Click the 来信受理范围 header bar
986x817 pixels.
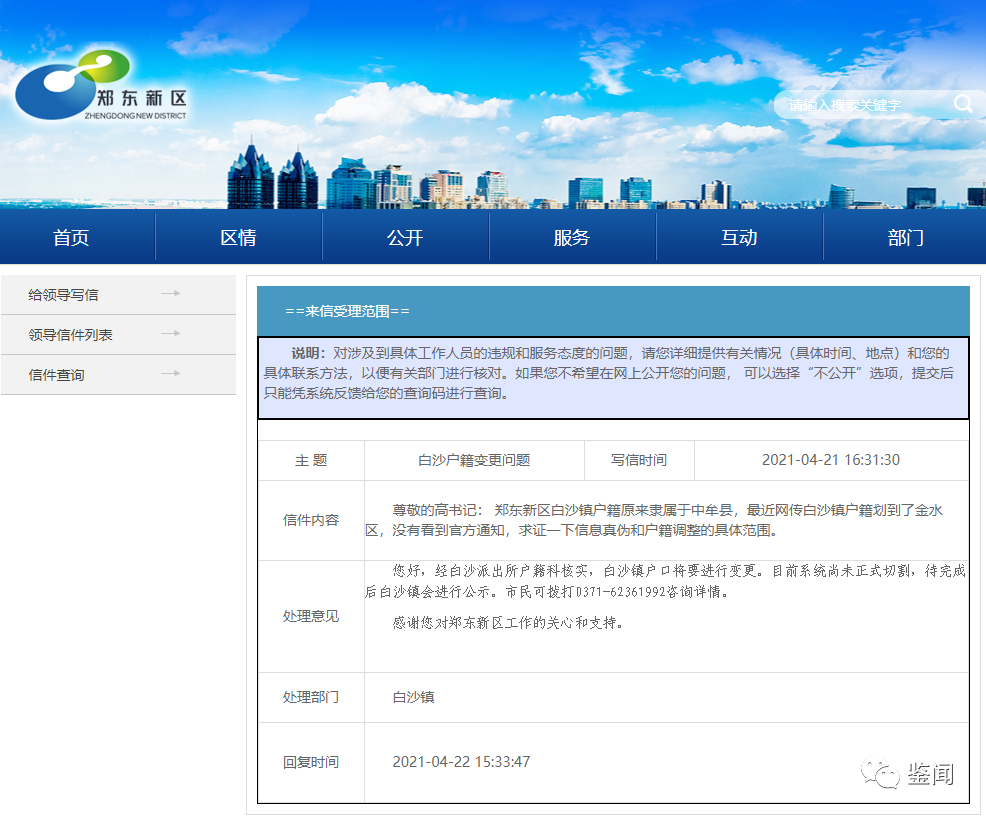[x=612, y=311]
